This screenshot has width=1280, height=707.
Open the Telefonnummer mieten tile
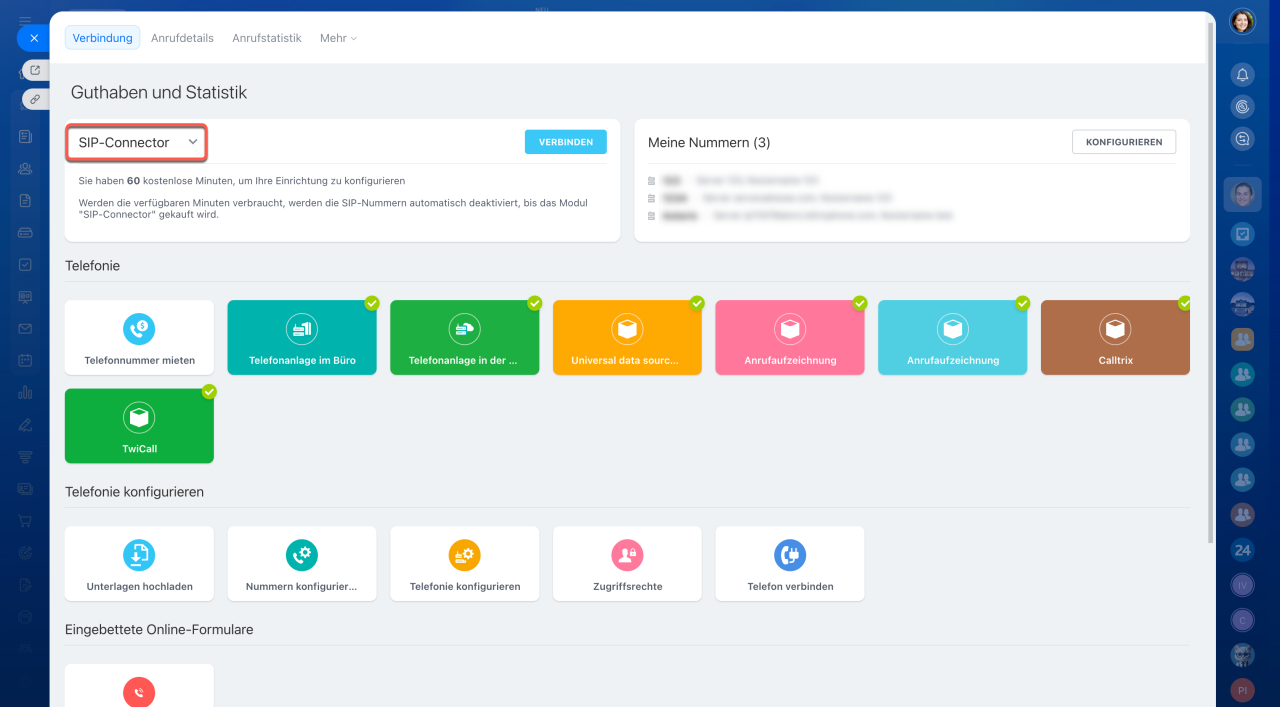point(139,337)
